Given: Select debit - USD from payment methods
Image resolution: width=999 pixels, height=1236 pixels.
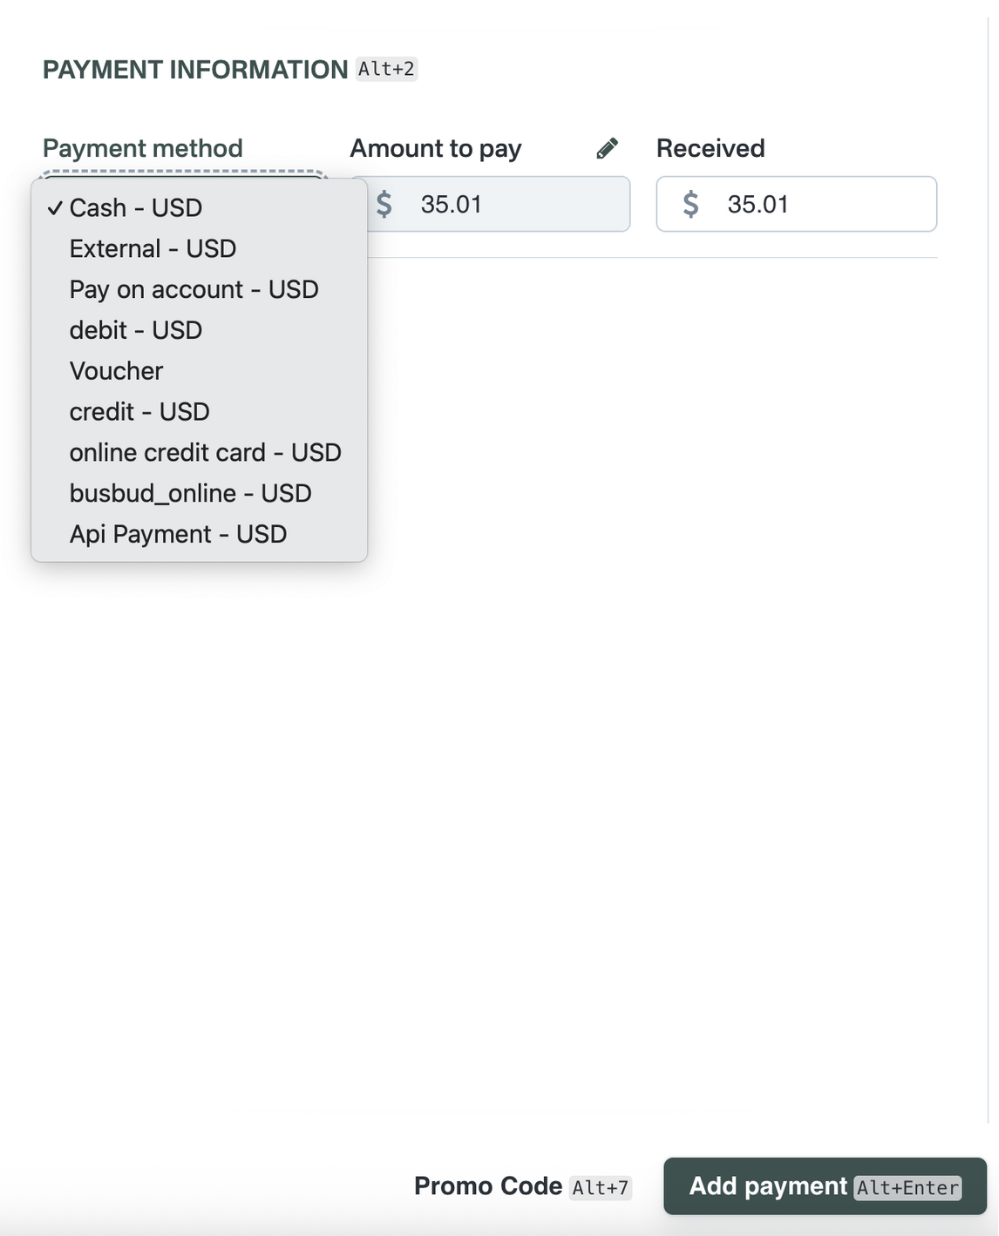Looking at the screenshot, I should click(134, 330).
